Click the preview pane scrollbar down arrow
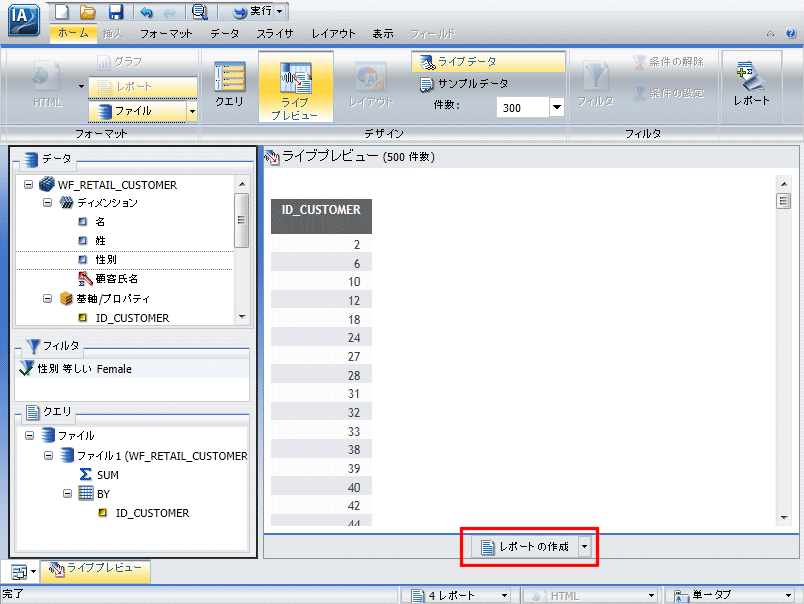Viewport: 804px width, 604px height. coord(784,518)
